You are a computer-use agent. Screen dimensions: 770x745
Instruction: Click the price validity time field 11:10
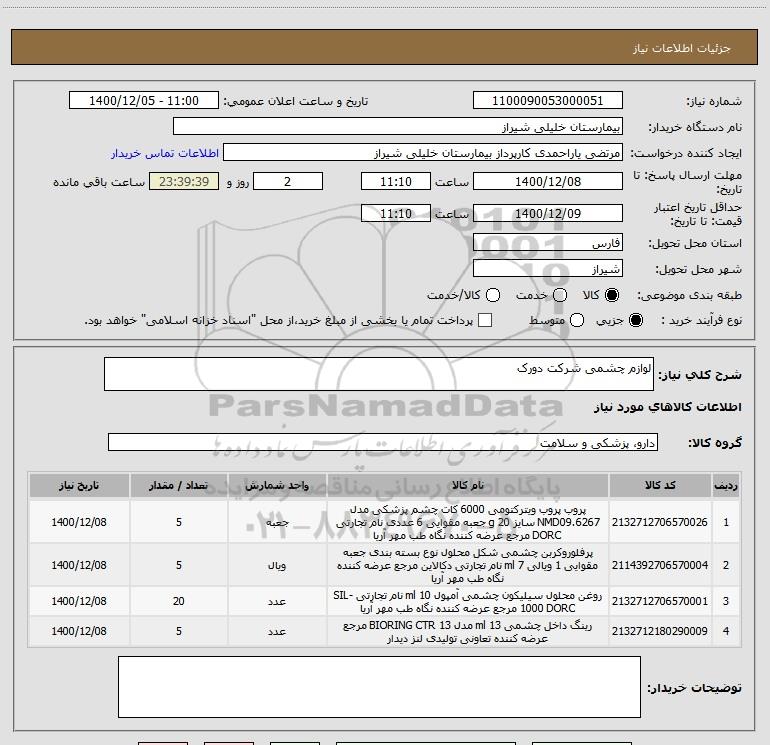pos(396,213)
